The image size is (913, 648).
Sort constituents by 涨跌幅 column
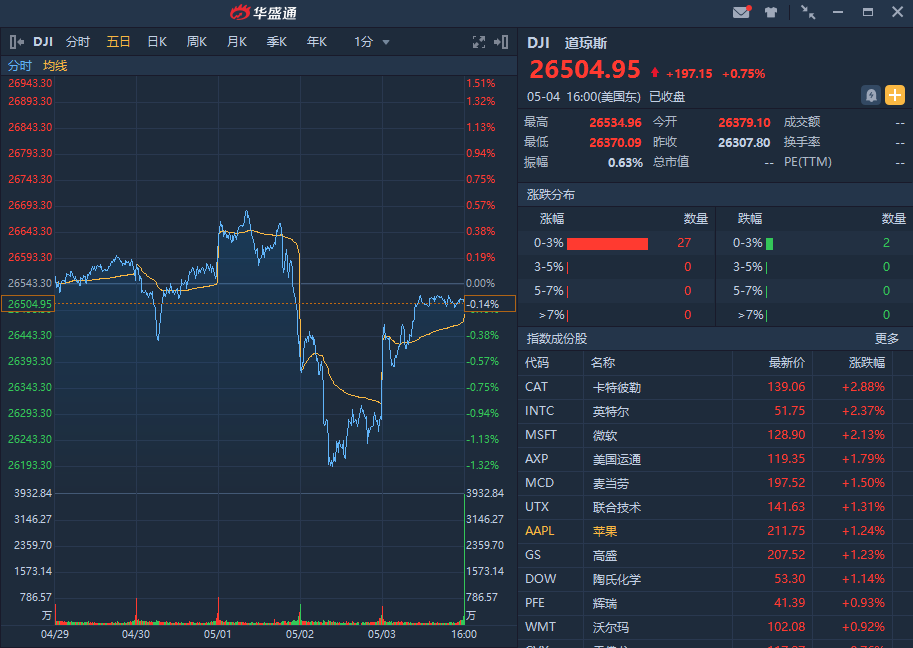(x=867, y=362)
